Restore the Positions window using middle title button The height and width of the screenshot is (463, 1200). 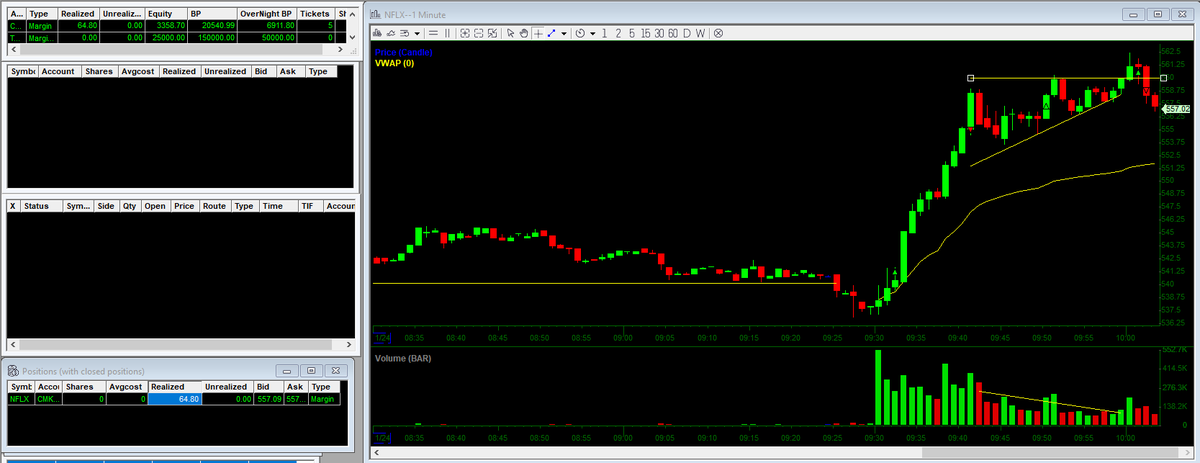(311, 371)
